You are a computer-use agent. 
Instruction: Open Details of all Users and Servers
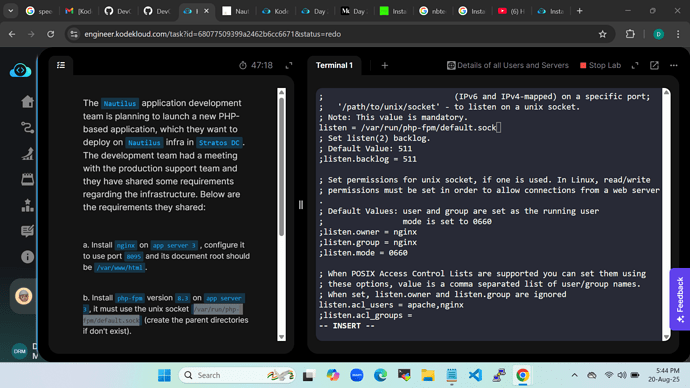[x=507, y=66]
